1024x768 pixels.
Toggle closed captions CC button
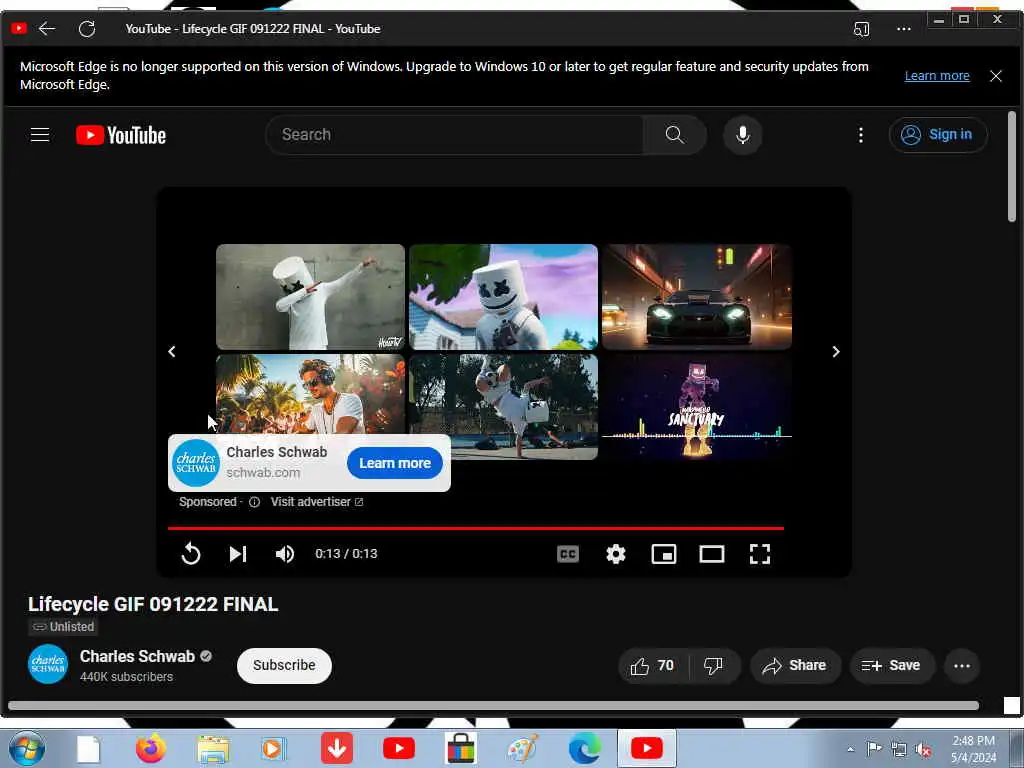pos(568,554)
